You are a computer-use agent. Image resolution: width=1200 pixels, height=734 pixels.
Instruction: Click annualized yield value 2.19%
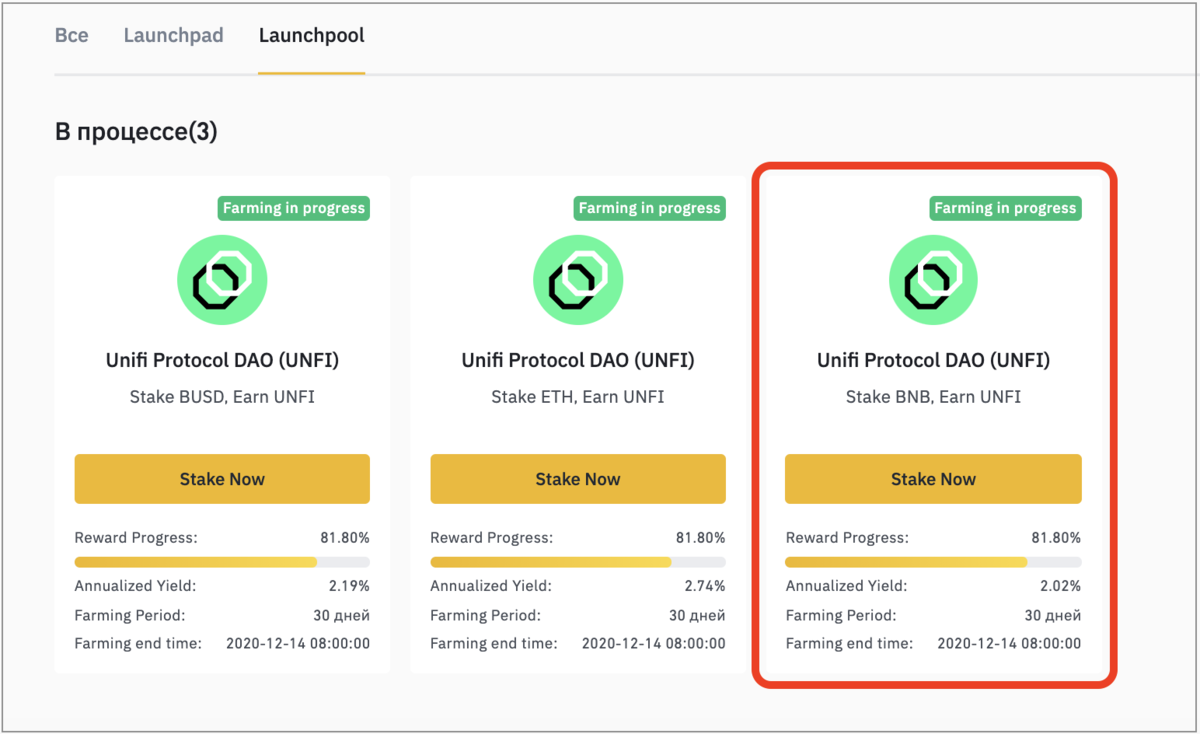(349, 586)
